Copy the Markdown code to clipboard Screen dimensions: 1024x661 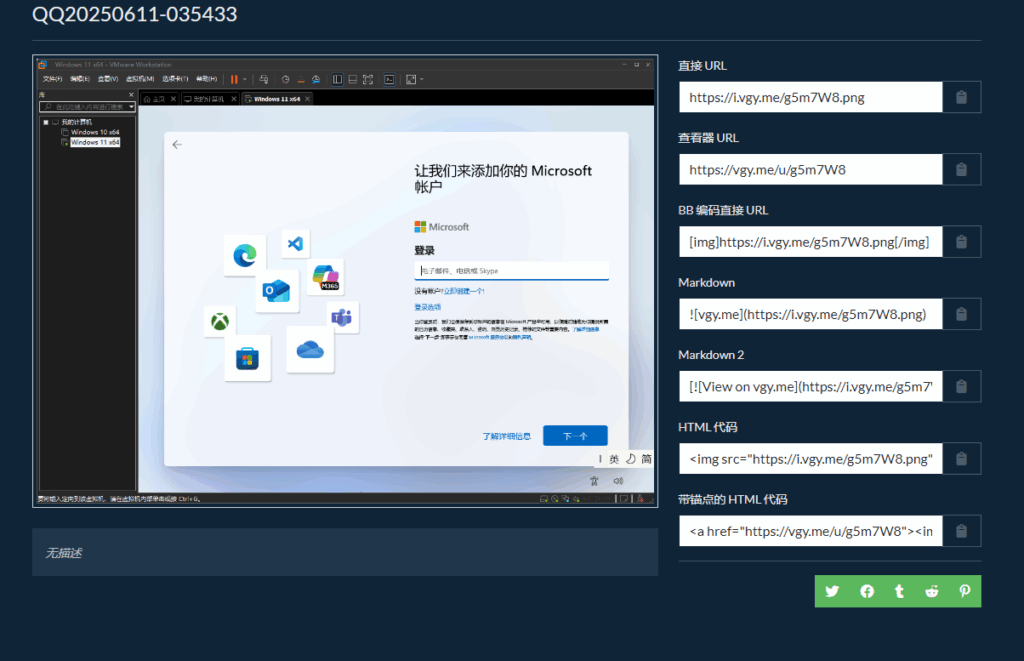961,314
